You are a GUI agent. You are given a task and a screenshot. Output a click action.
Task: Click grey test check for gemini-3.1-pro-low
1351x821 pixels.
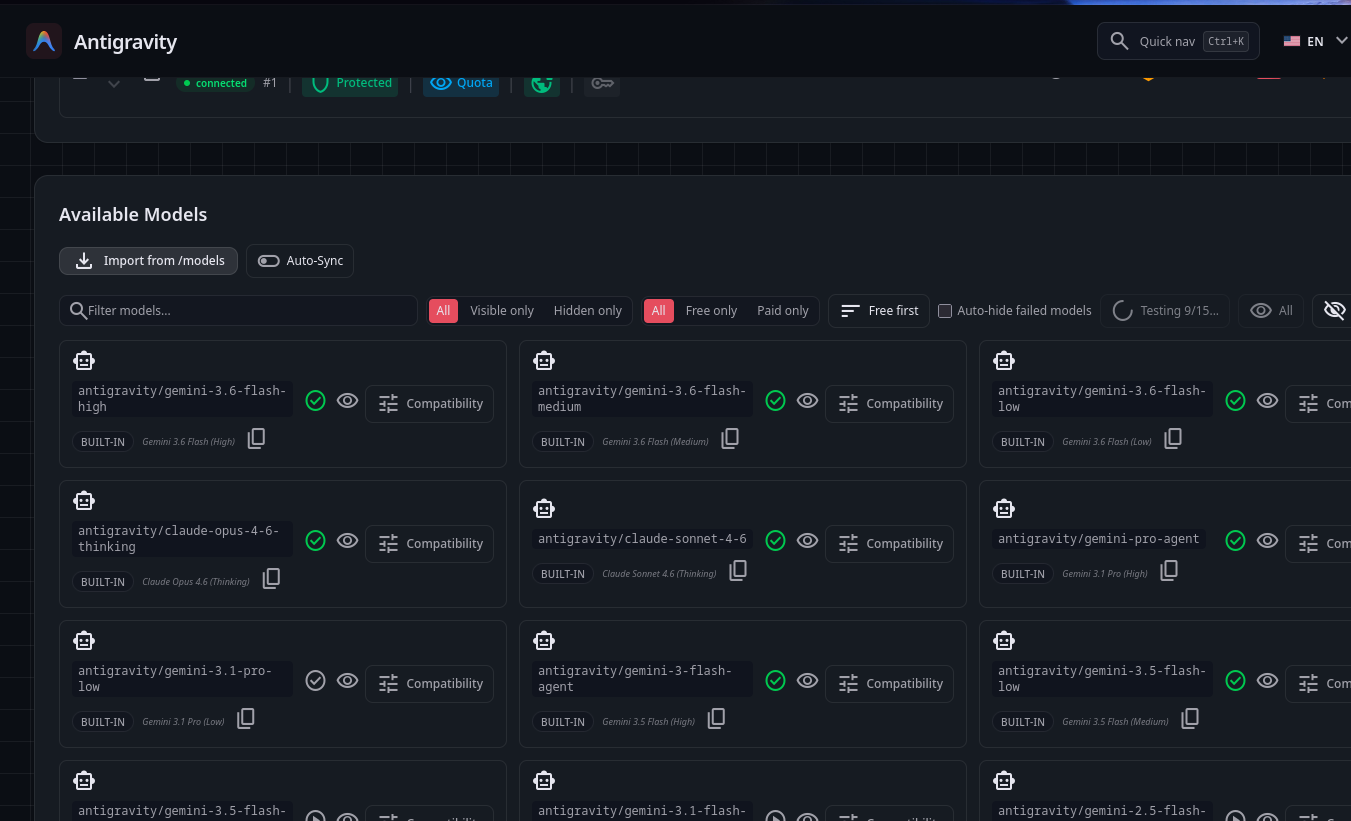click(315, 681)
